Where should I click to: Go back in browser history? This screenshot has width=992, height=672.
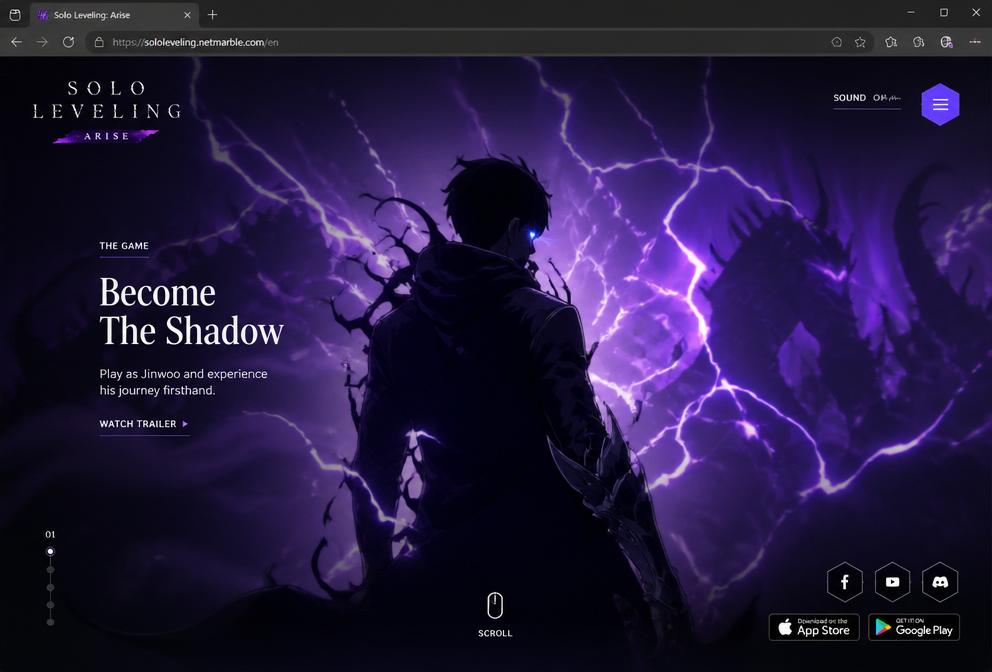(x=16, y=42)
